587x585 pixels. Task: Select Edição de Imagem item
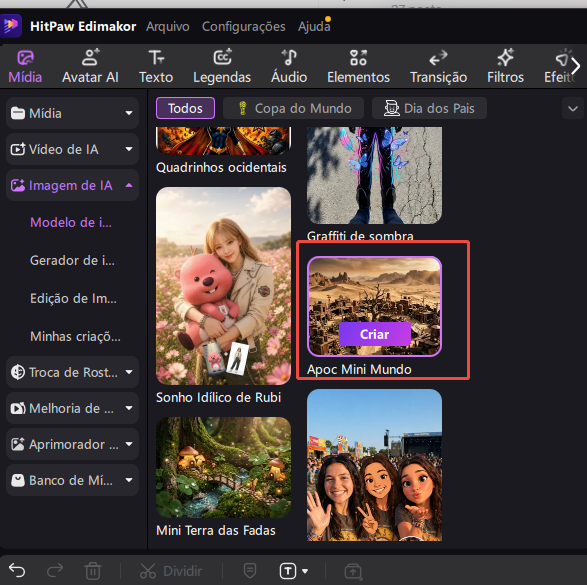[x=73, y=298]
